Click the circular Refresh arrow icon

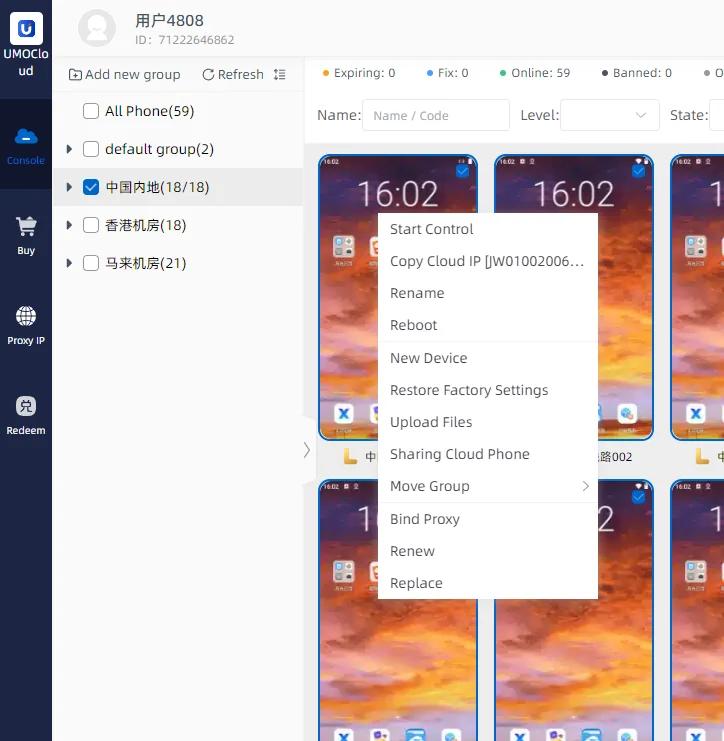(x=208, y=75)
